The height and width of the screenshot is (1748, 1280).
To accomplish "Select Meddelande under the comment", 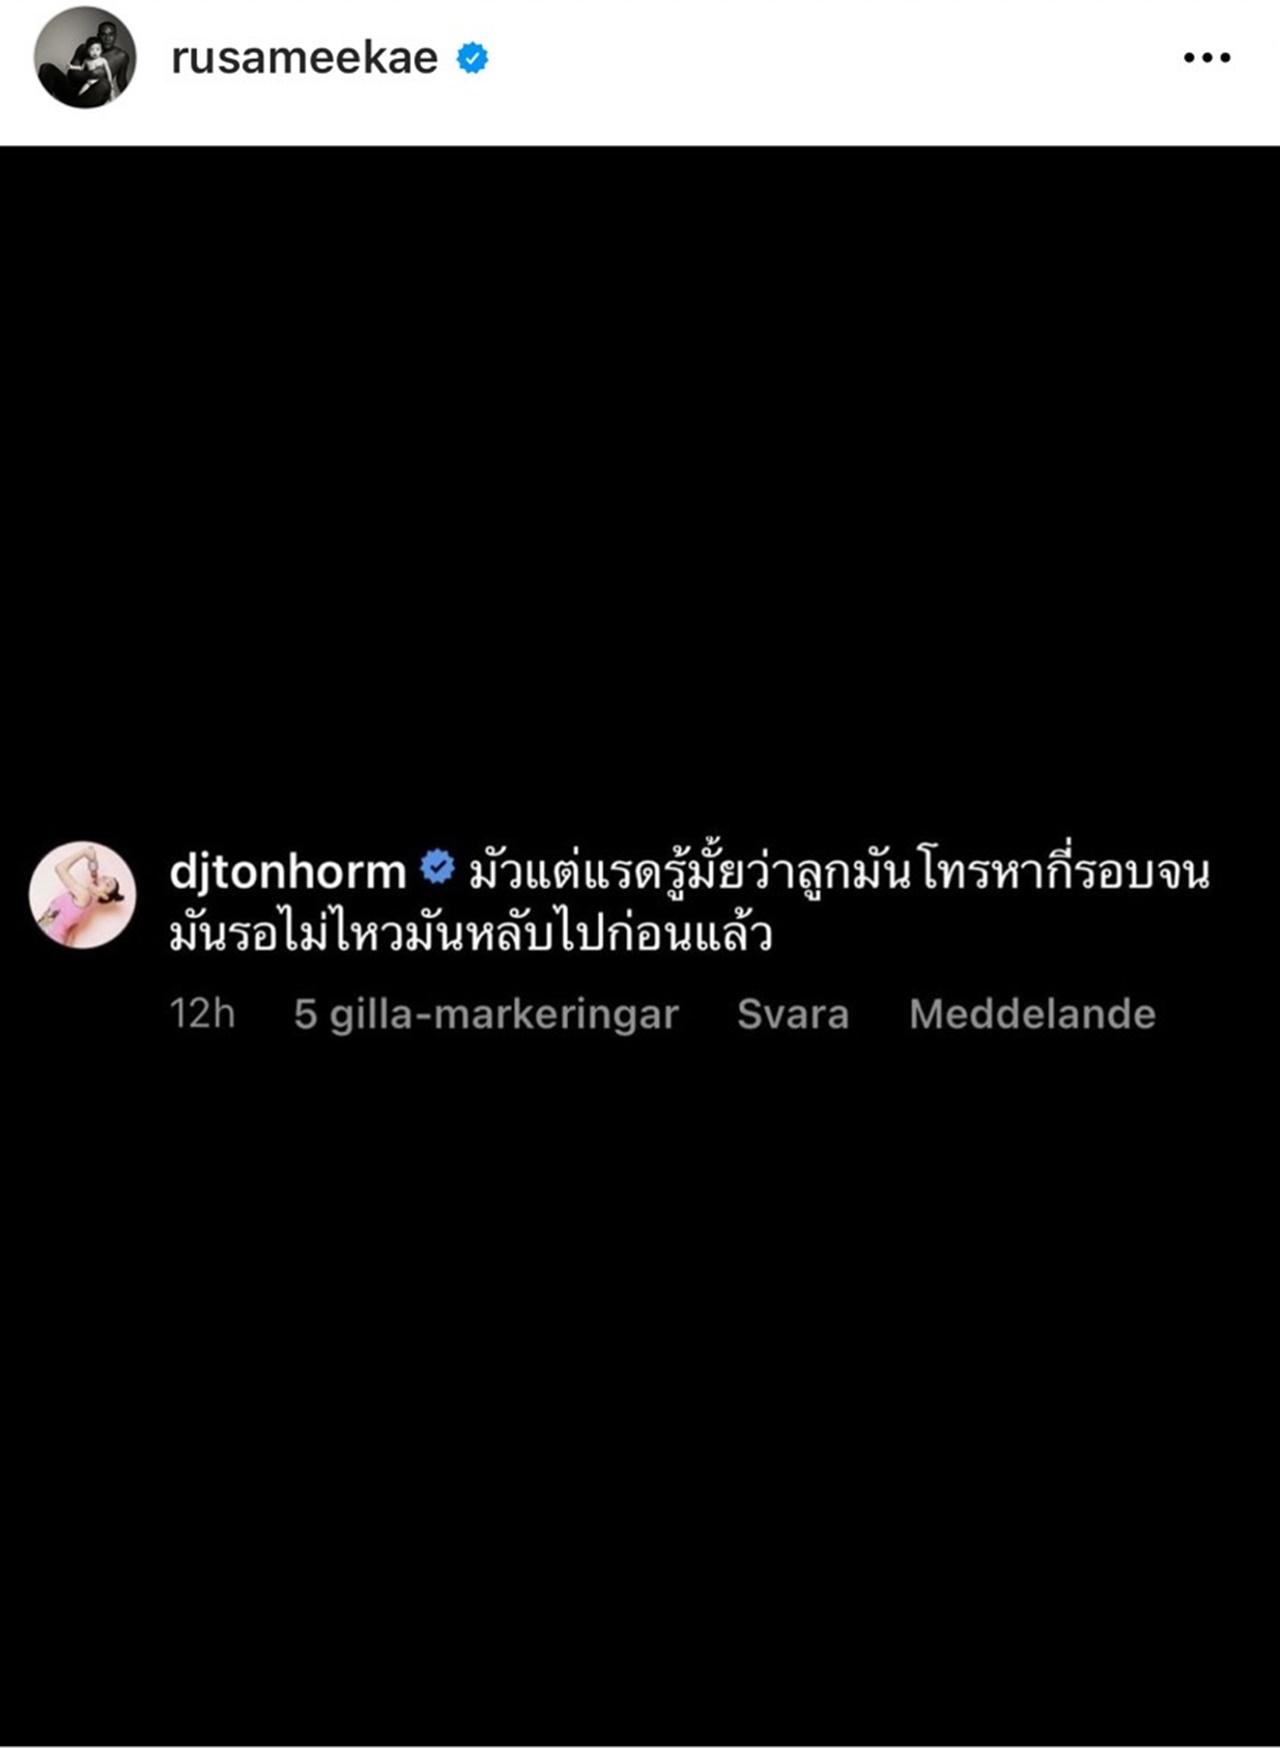I will (1032, 1014).
